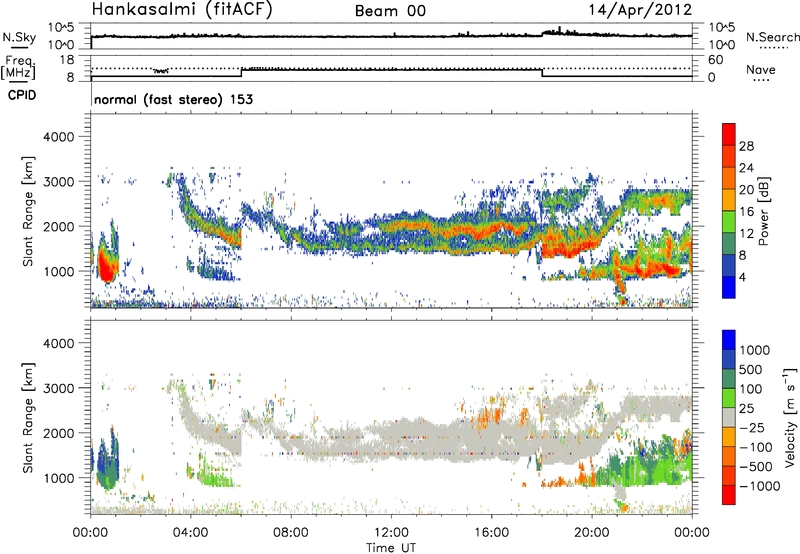
Task: Select the 'Freq. [MHz]' axis label
Action: (19, 68)
